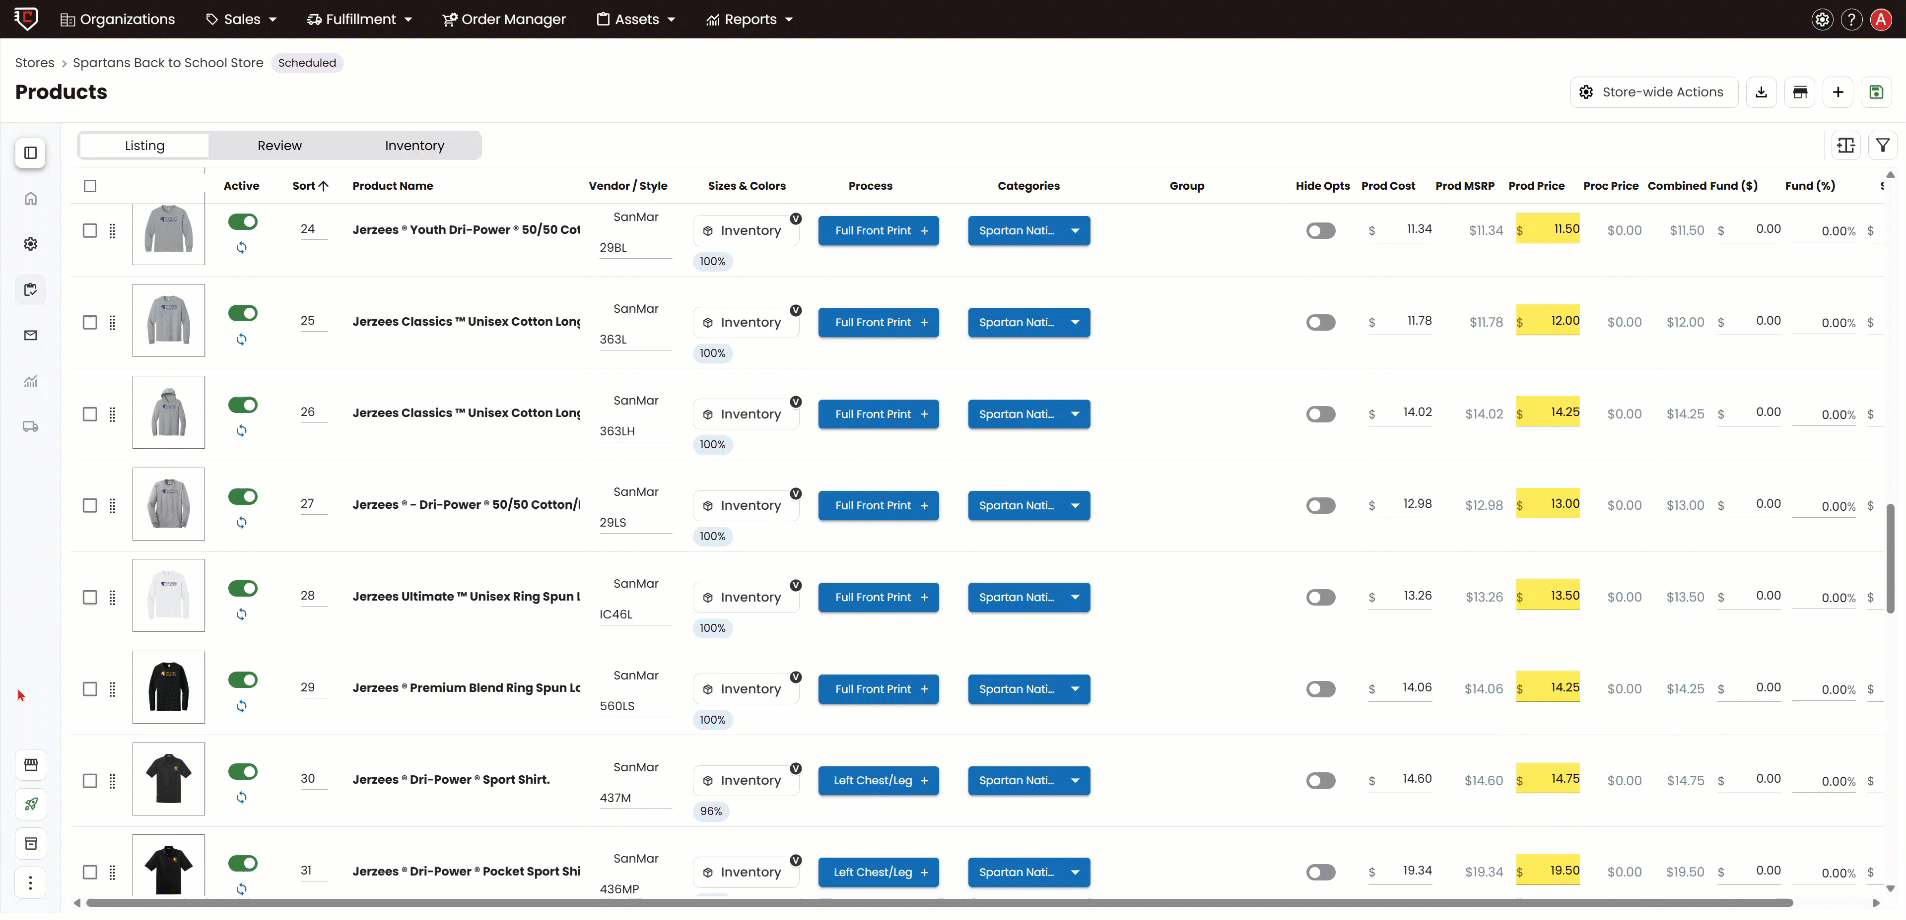
Task: Open the Order Manager menu item
Action: click(x=504, y=20)
